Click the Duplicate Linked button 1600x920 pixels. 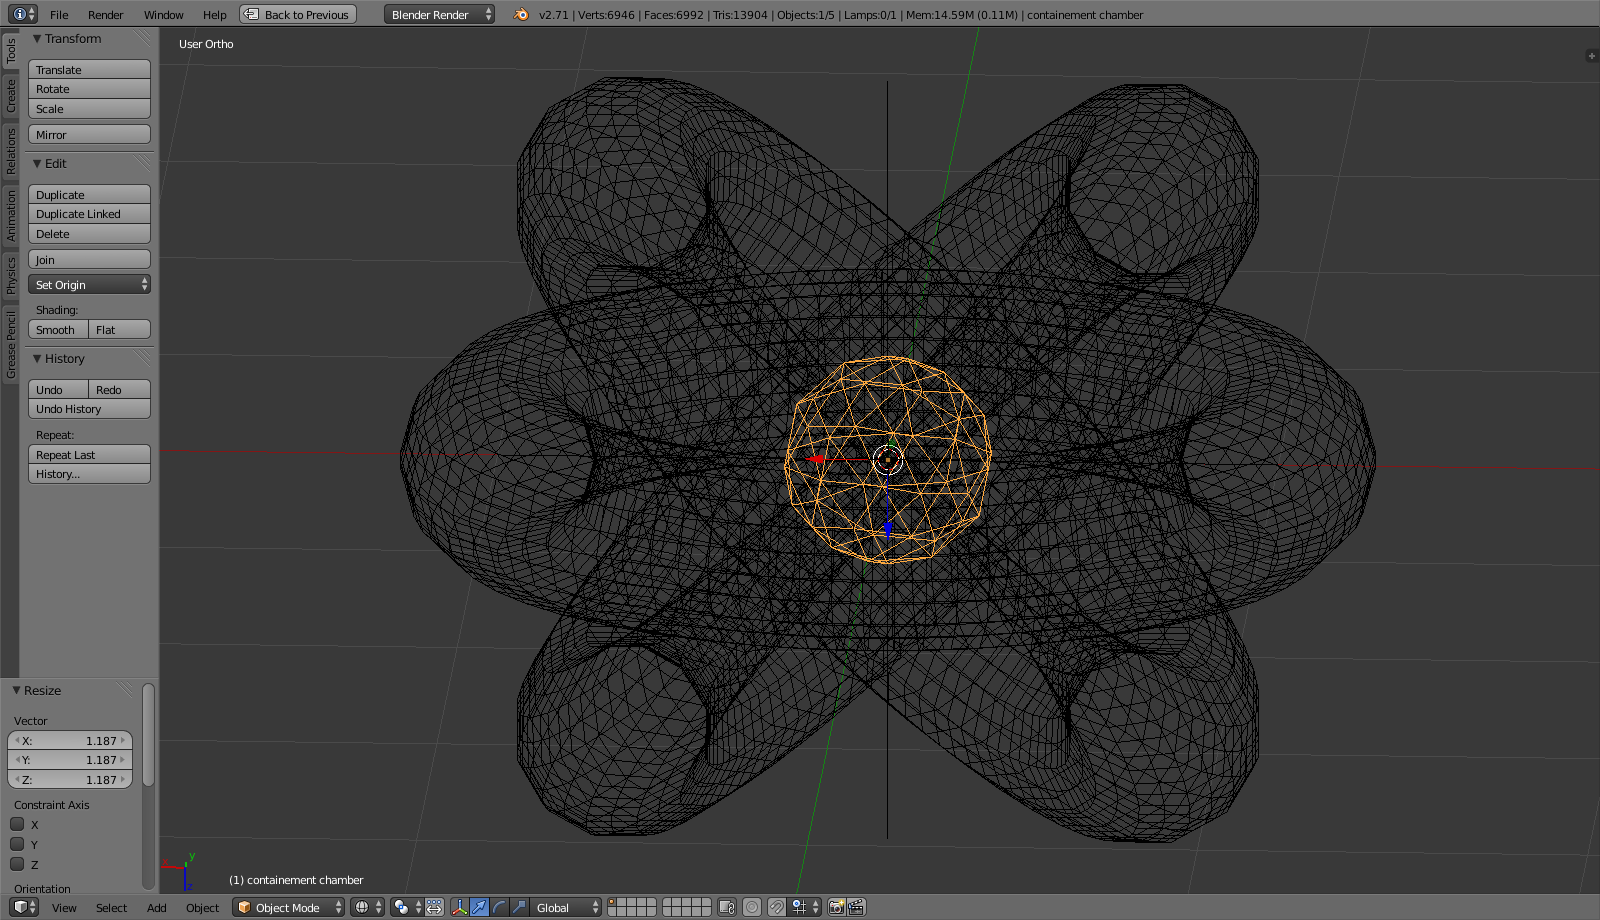coord(89,214)
